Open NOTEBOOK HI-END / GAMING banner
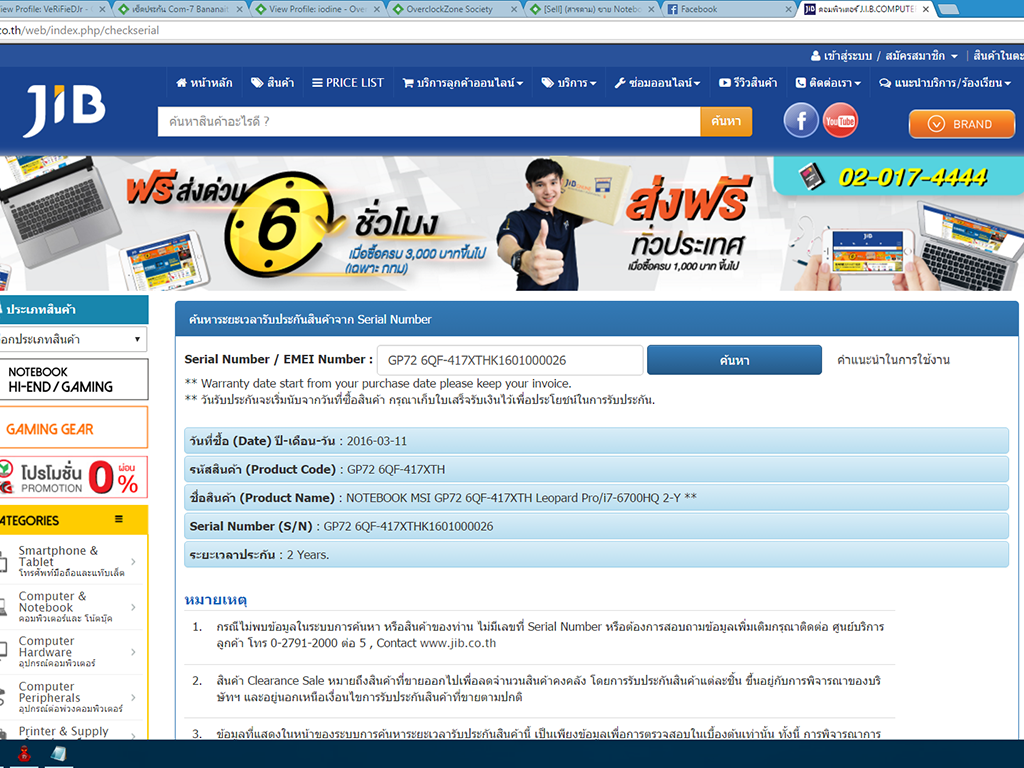Image resolution: width=1024 pixels, height=768 pixels. click(x=73, y=379)
